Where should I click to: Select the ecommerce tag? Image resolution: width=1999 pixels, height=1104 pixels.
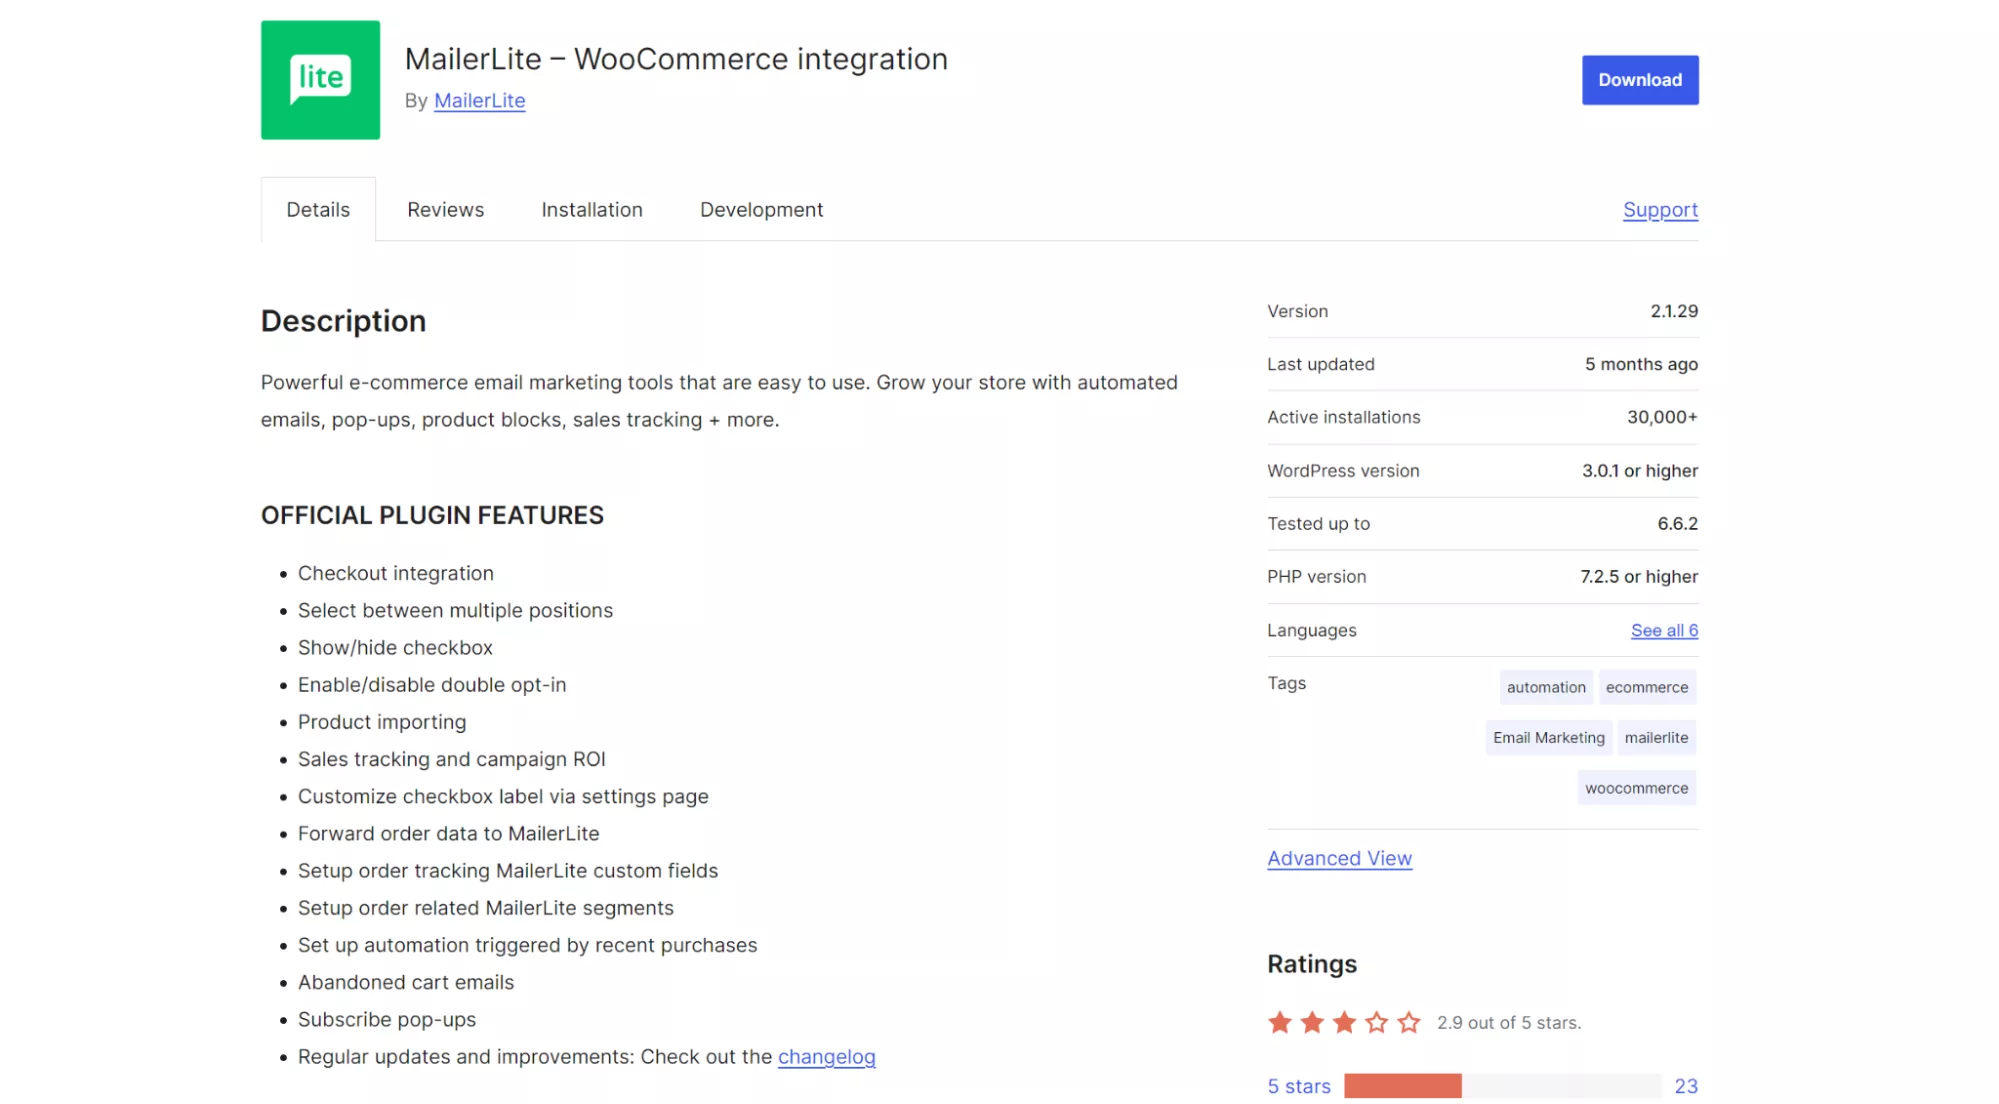pyautogui.click(x=1646, y=687)
